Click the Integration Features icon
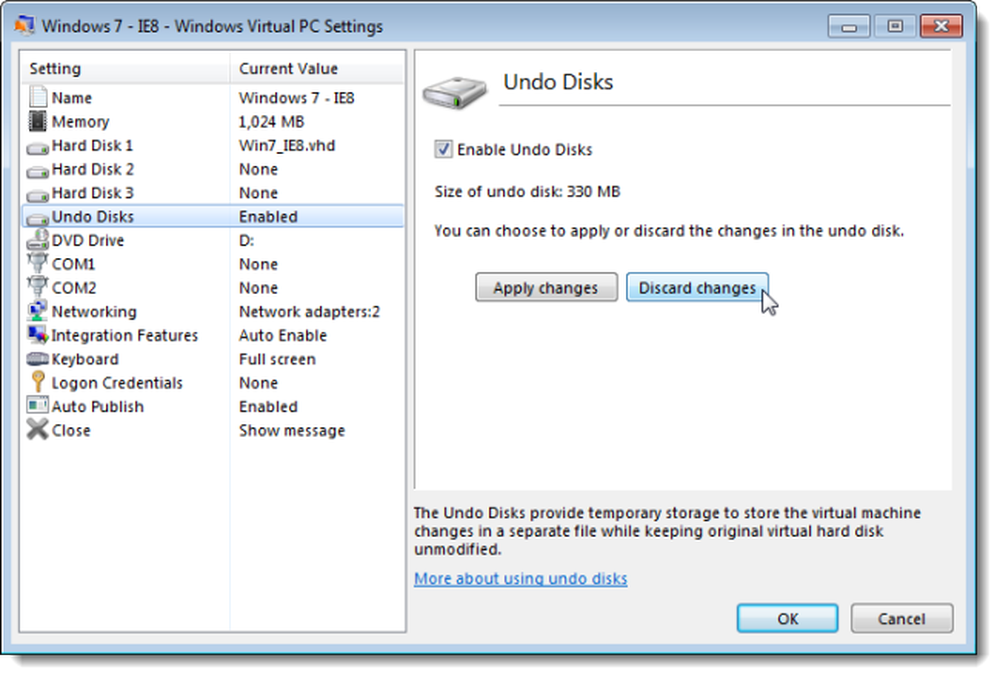Image resolution: width=1000 pixels, height=678 pixels. tap(38, 334)
